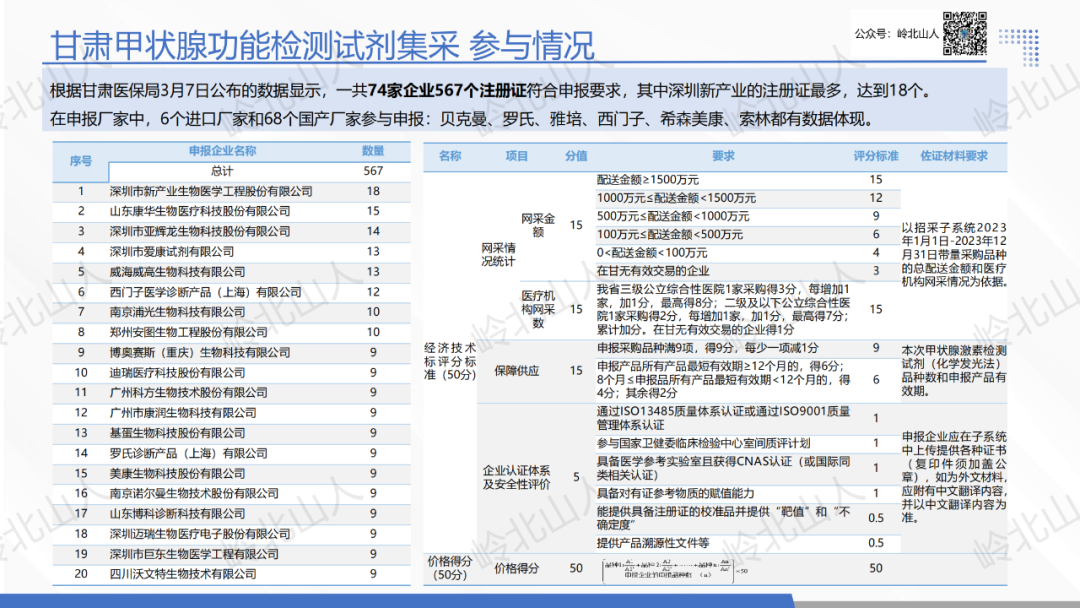Image resolution: width=1080 pixels, height=608 pixels.
Task: Click the 迪瑞医疗科技股份有限公司 entry
Action: point(177,373)
